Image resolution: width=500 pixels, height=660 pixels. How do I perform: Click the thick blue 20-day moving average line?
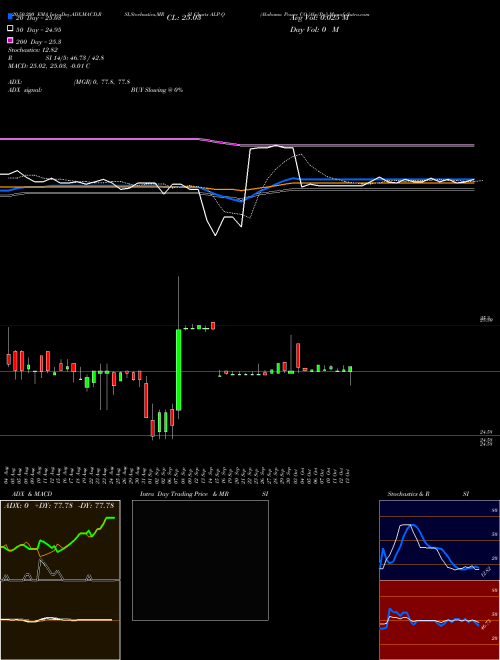379,179
